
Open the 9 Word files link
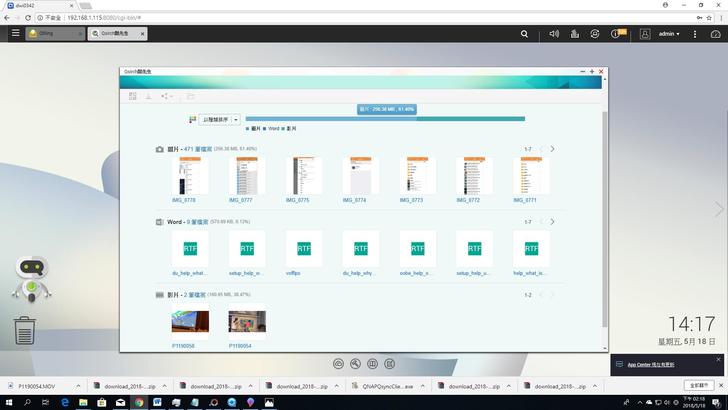198,222
